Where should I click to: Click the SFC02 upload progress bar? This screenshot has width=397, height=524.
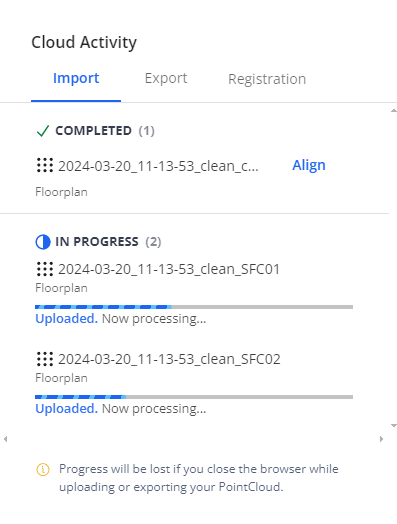(194, 397)
